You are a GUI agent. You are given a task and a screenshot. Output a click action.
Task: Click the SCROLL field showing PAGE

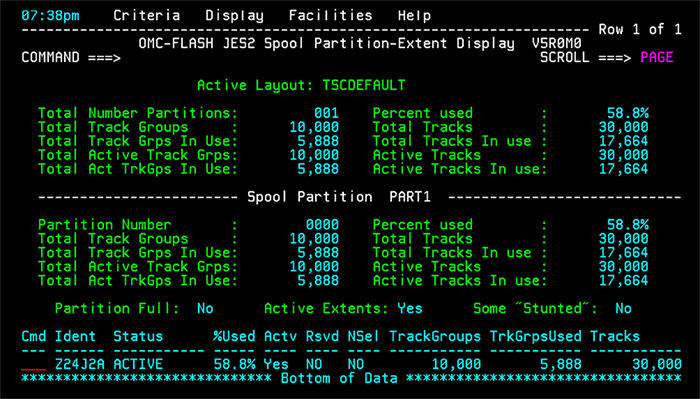coord(656,58)
